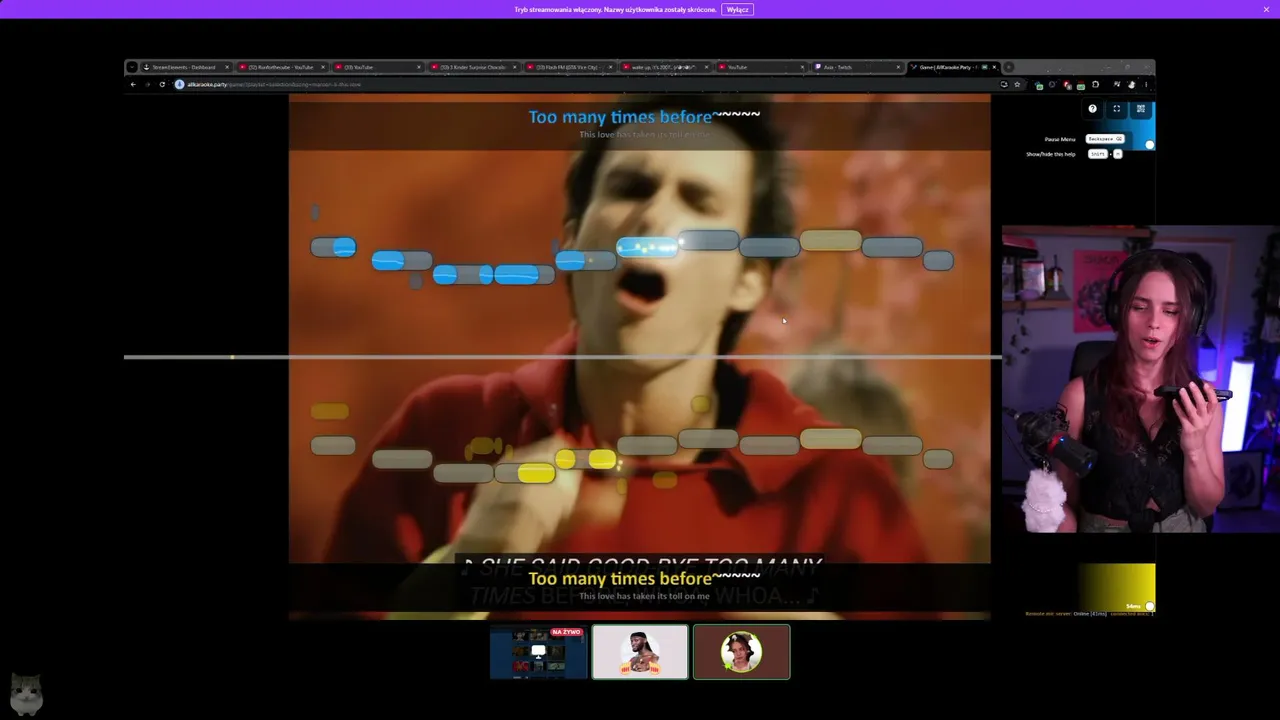The height and width of the screenshot is (720, 1280).
Task: Click the "Show/hide this help" label
Action: tap(1051, 154)
